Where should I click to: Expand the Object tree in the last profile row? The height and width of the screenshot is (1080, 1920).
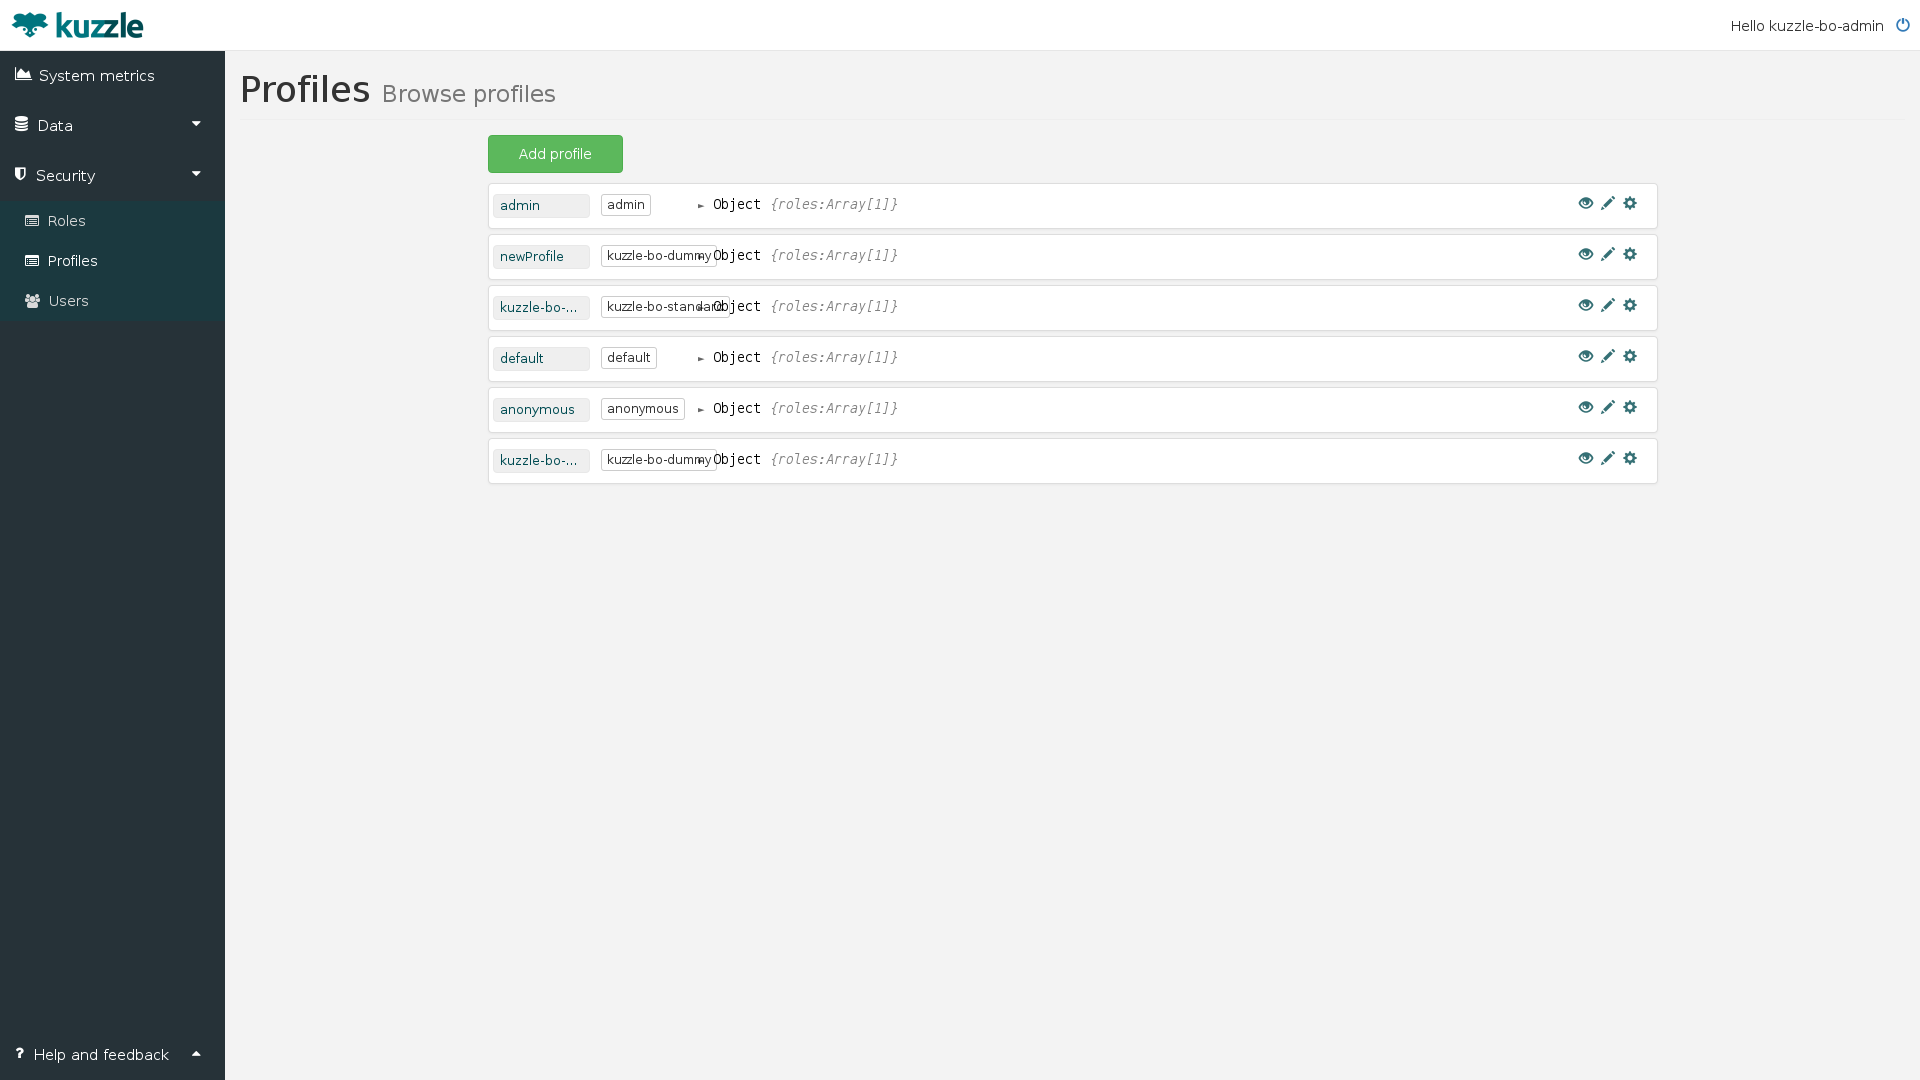pyautogui.click(x=701, y=461)
